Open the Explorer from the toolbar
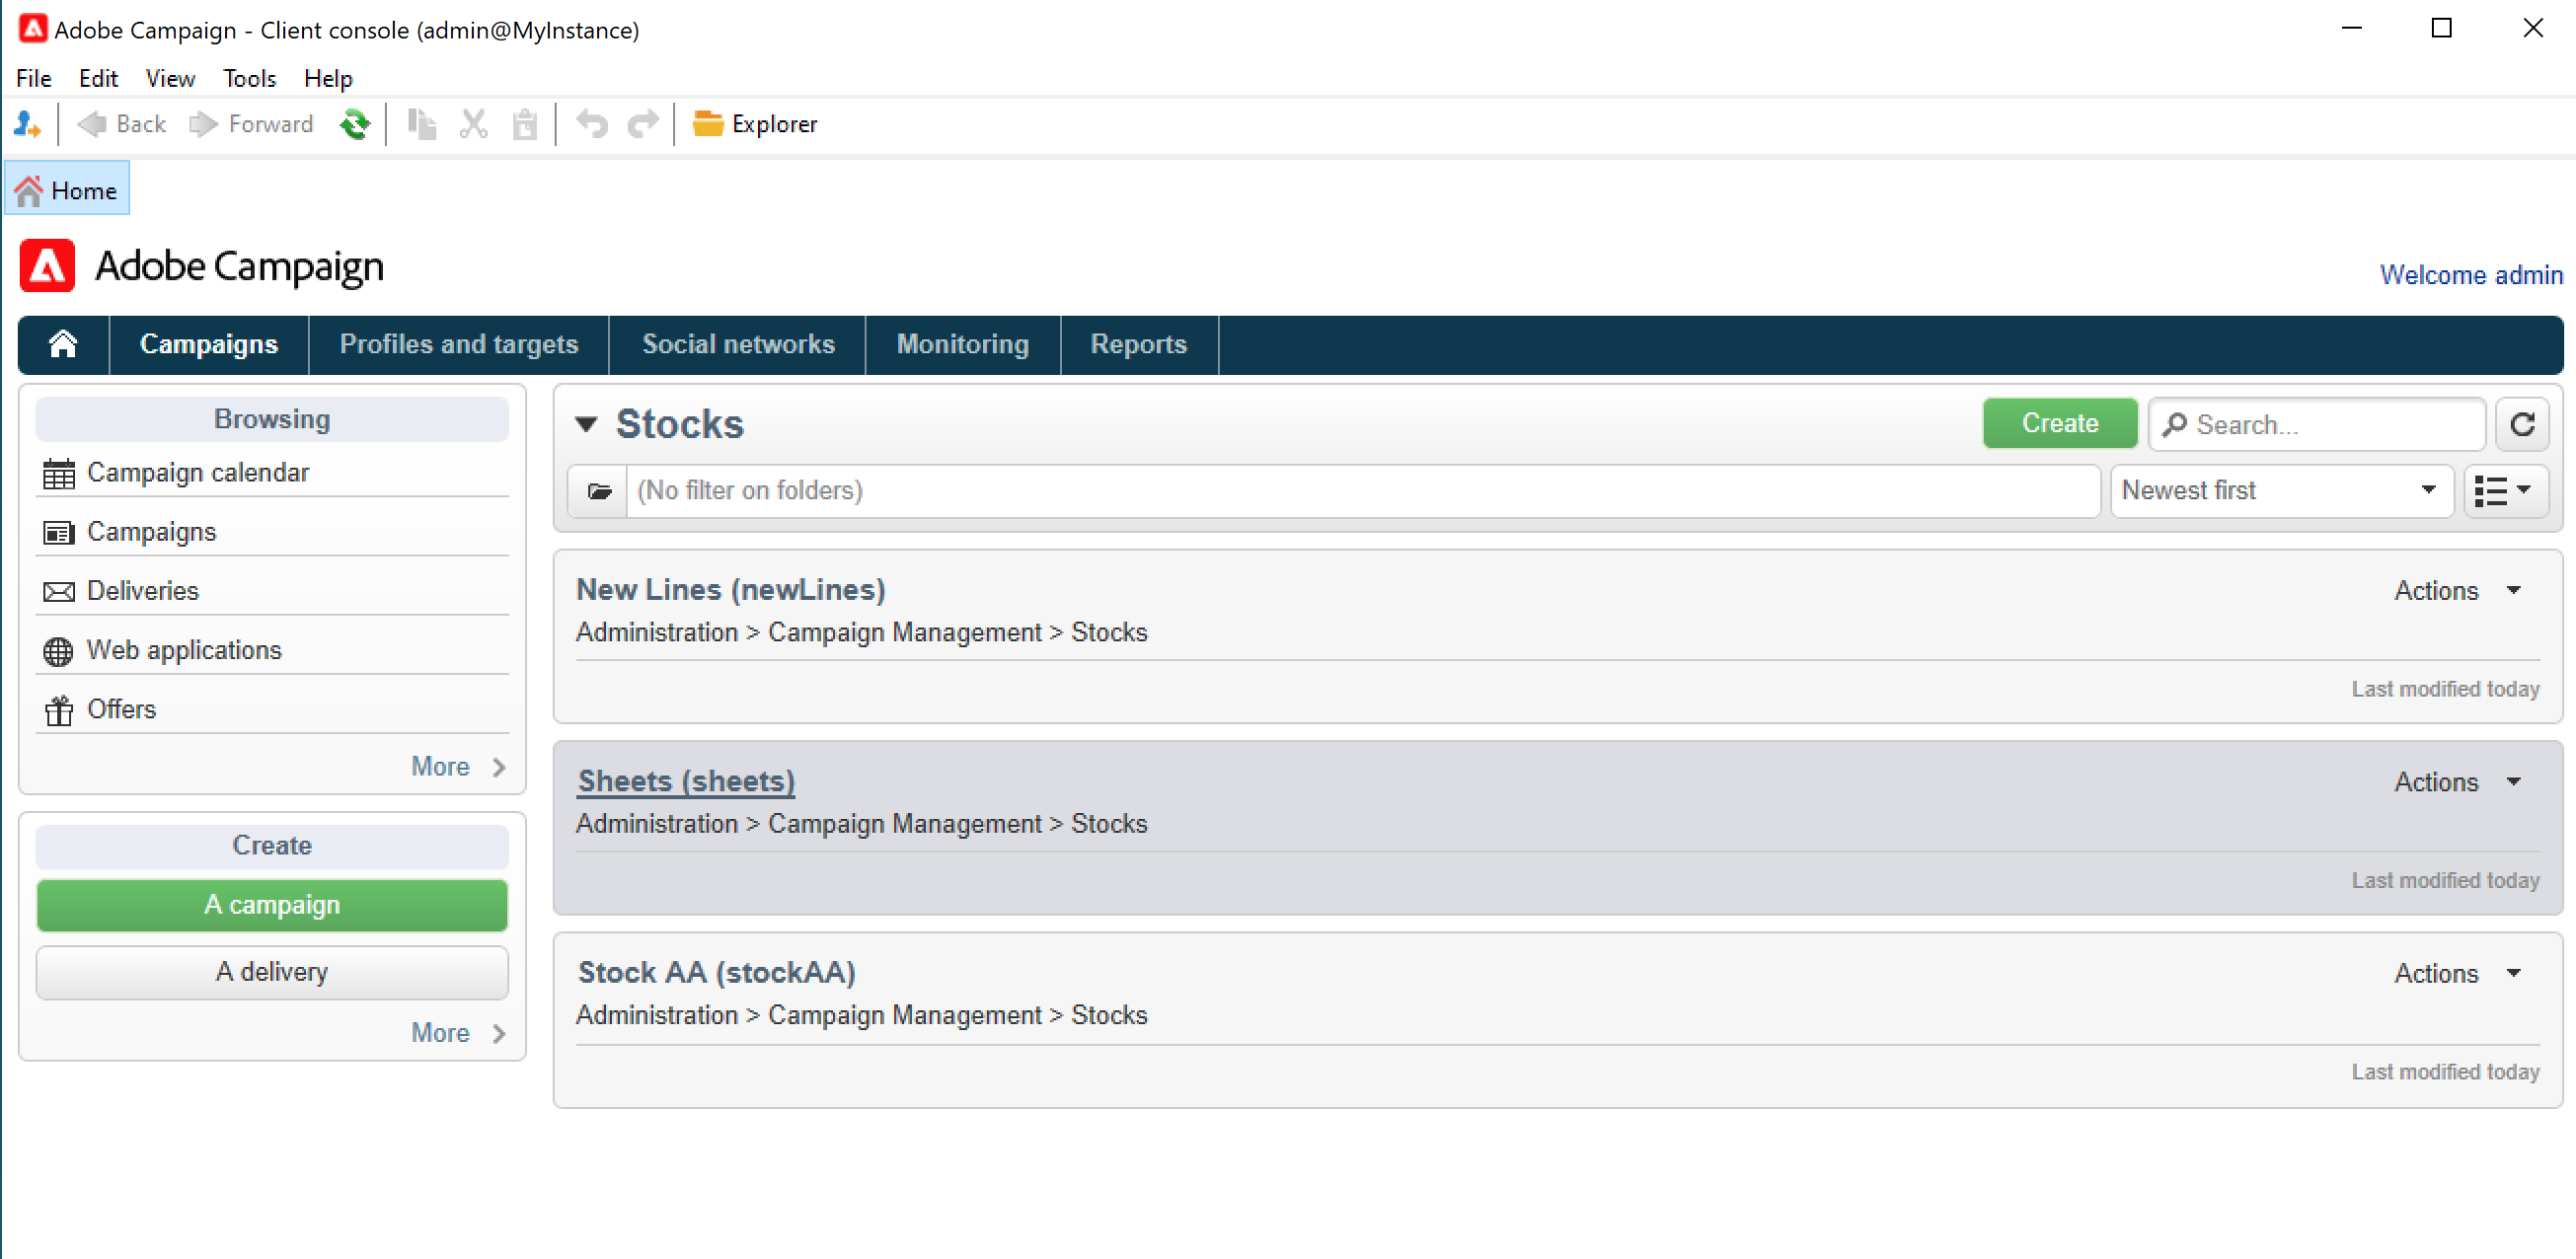This screenshot has height=1259, width=2576. tap(755, 124)
